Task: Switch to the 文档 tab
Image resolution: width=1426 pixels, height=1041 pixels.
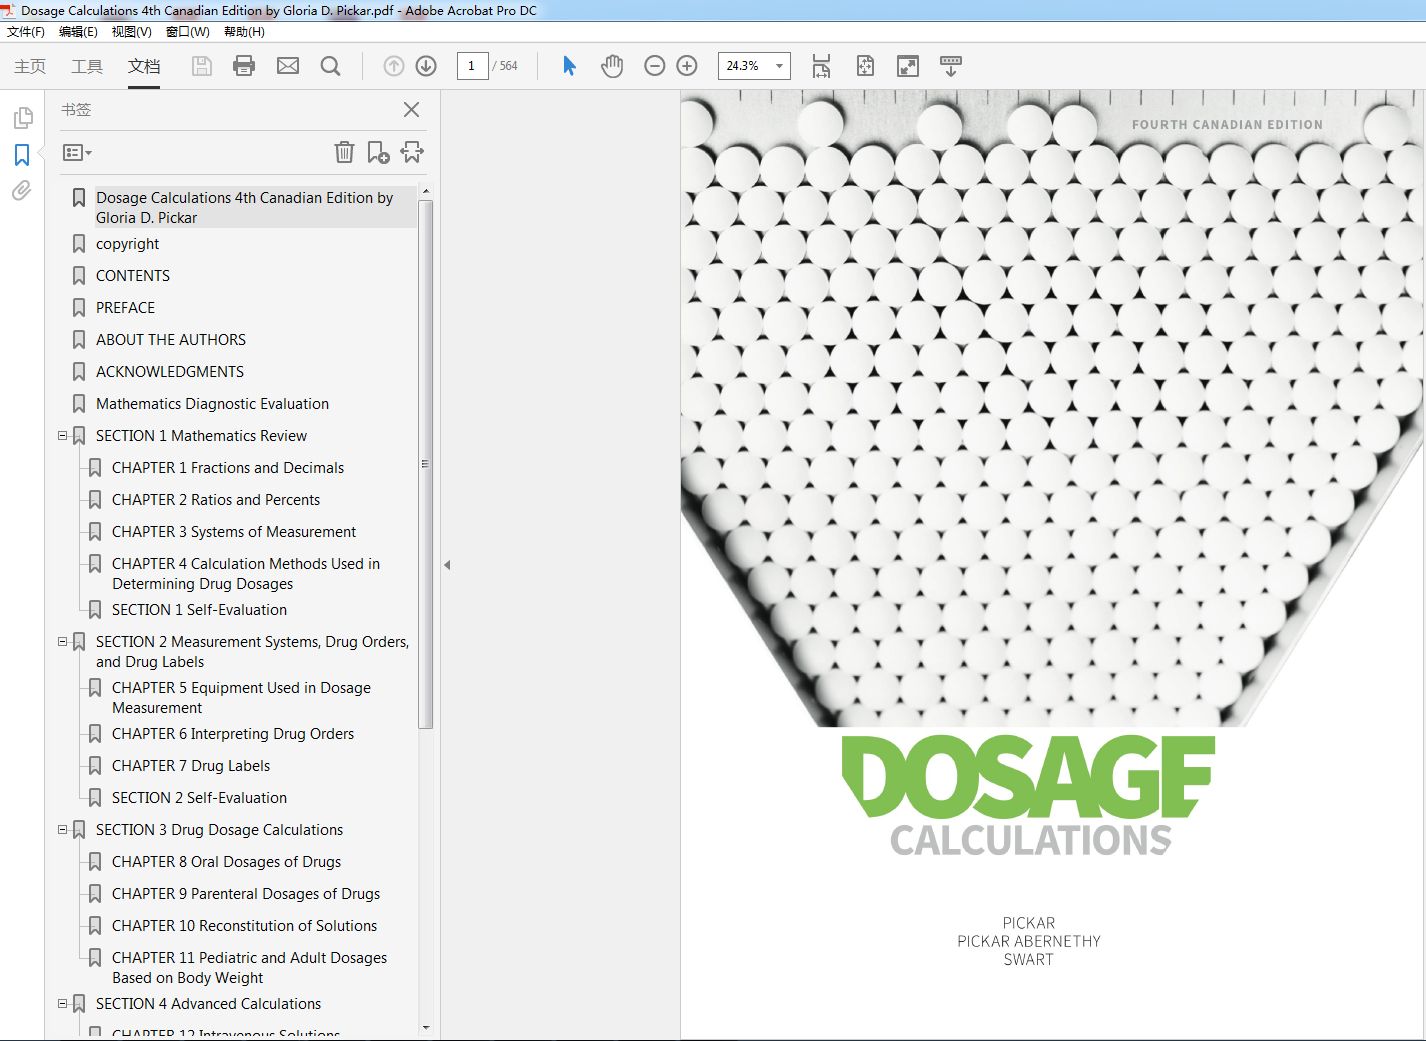Action: click(144, 66)
